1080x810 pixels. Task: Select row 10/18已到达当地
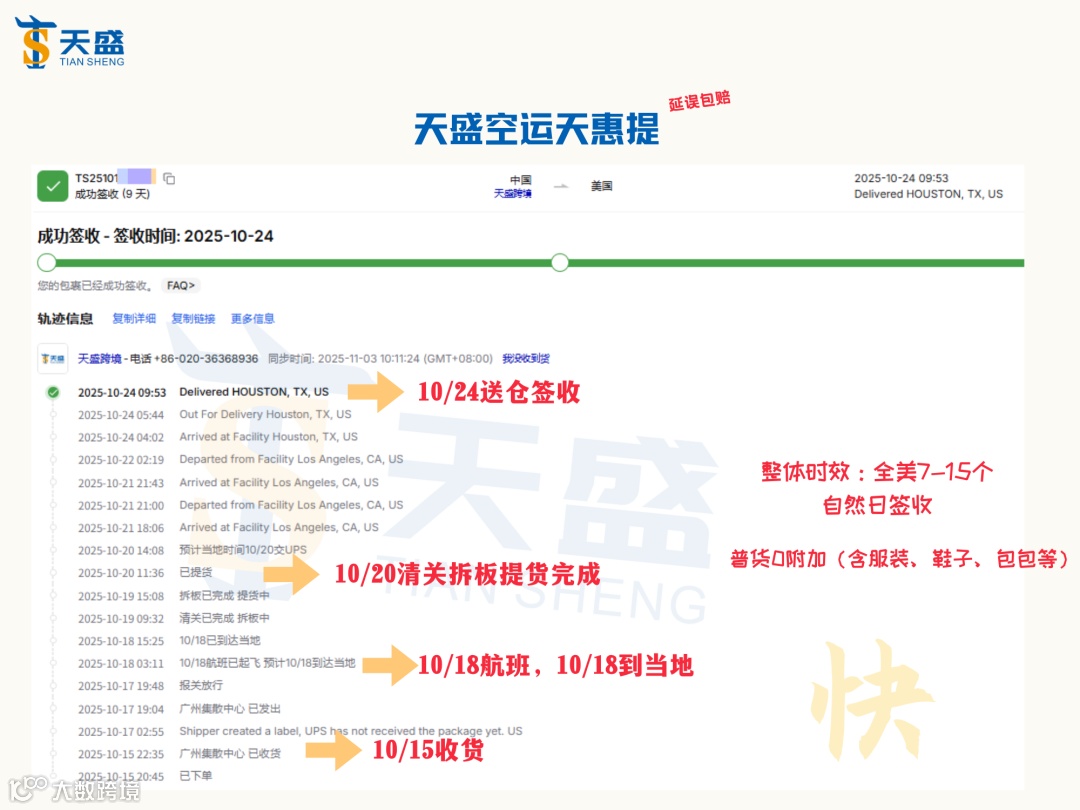(169, 641)
